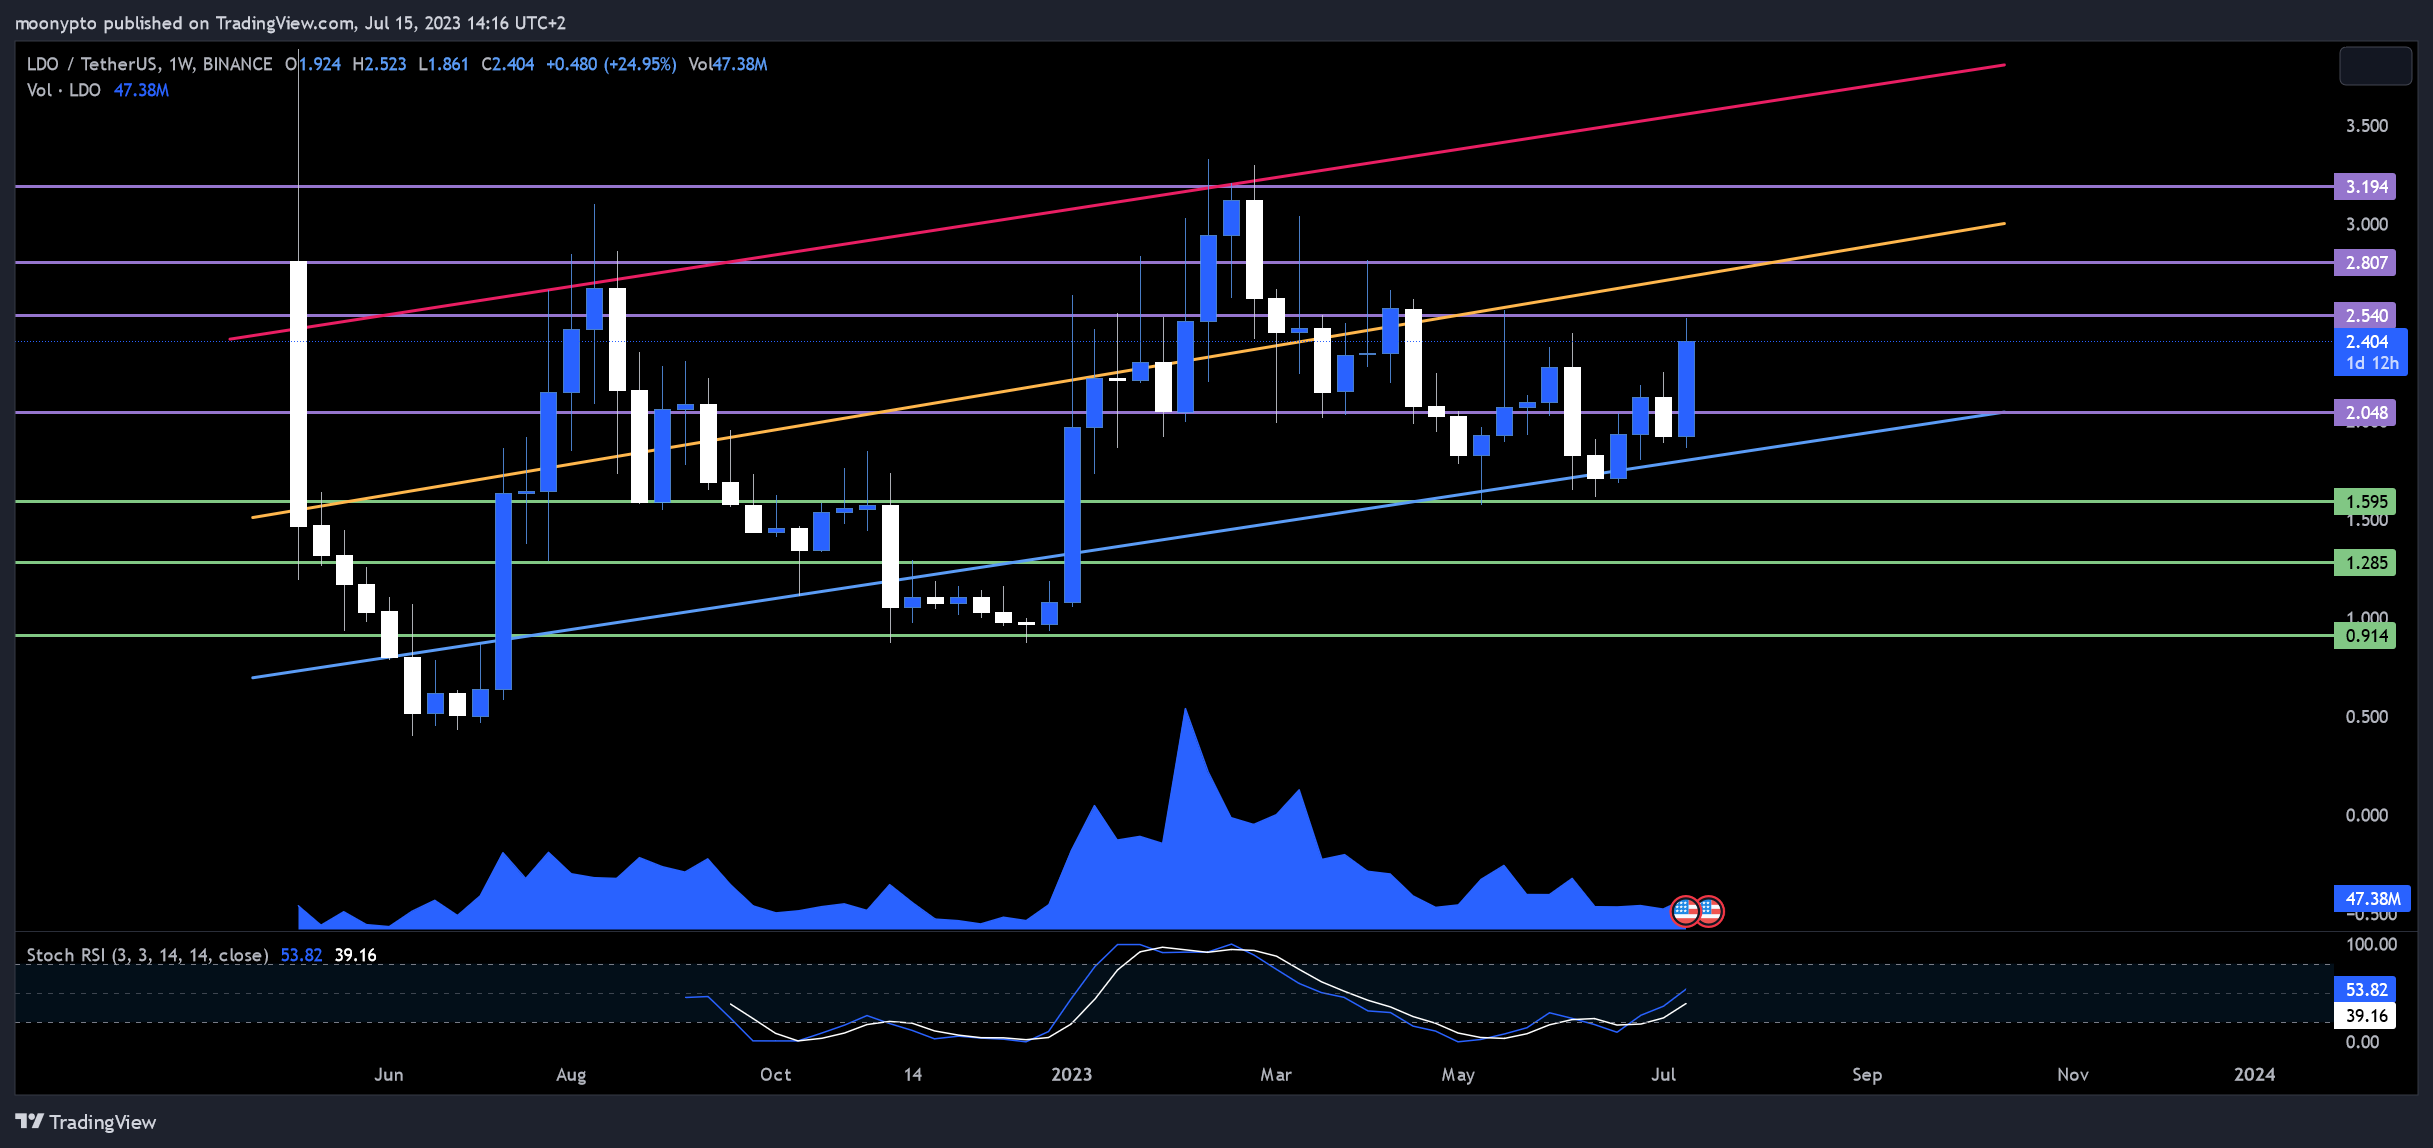This screenshot has width=2433, height=1148.
Task: Click the 2024 label on time axis
Action: coord(2255,1074)
